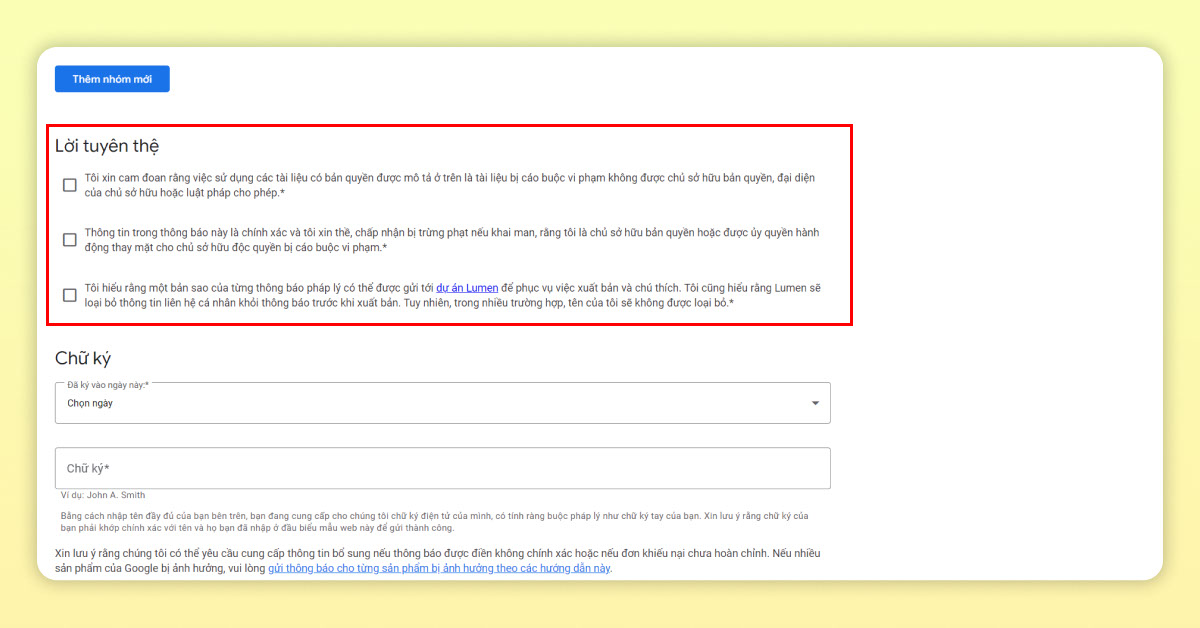Click the "Ví dụ: John A. Smith" hint text

point(102,495)
